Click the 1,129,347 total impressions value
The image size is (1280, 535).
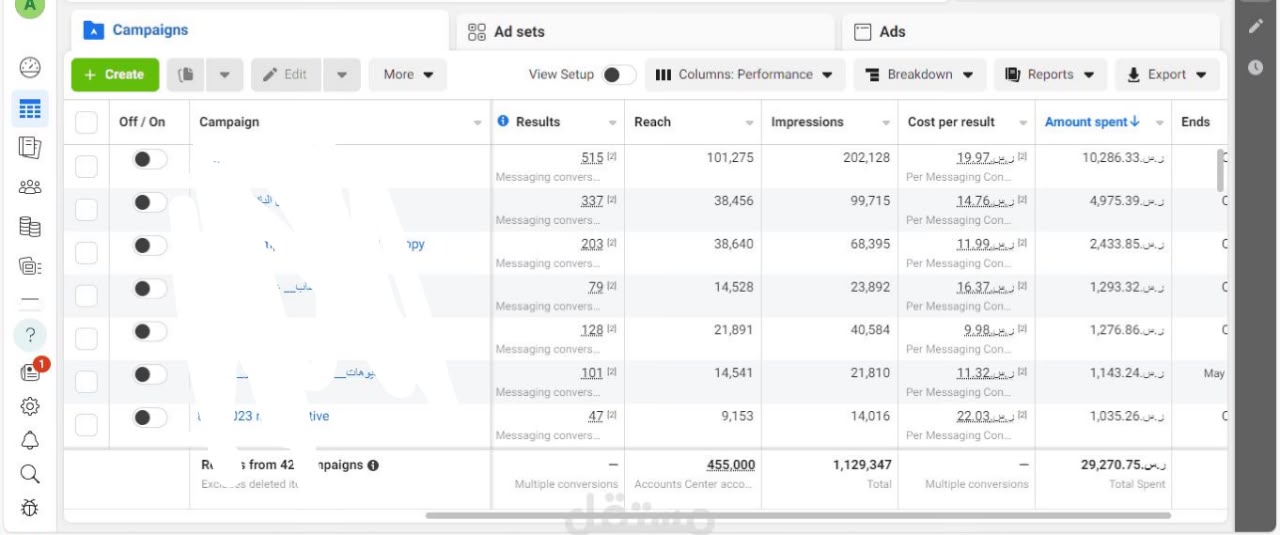coord(862,465)
